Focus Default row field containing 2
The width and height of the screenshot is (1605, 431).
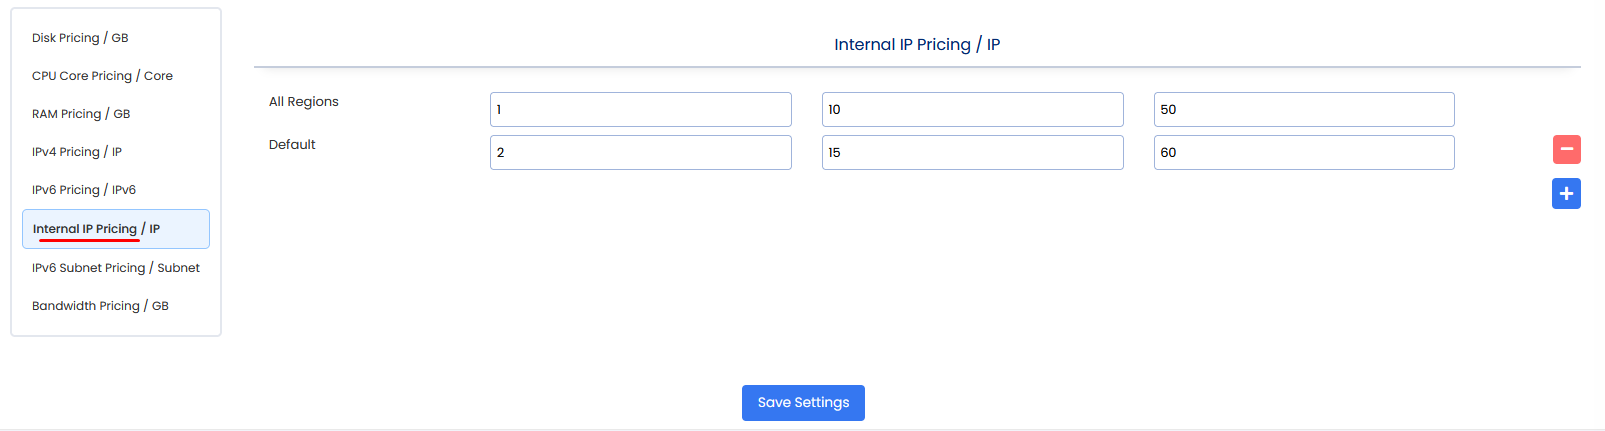click(x=640, y=153)
